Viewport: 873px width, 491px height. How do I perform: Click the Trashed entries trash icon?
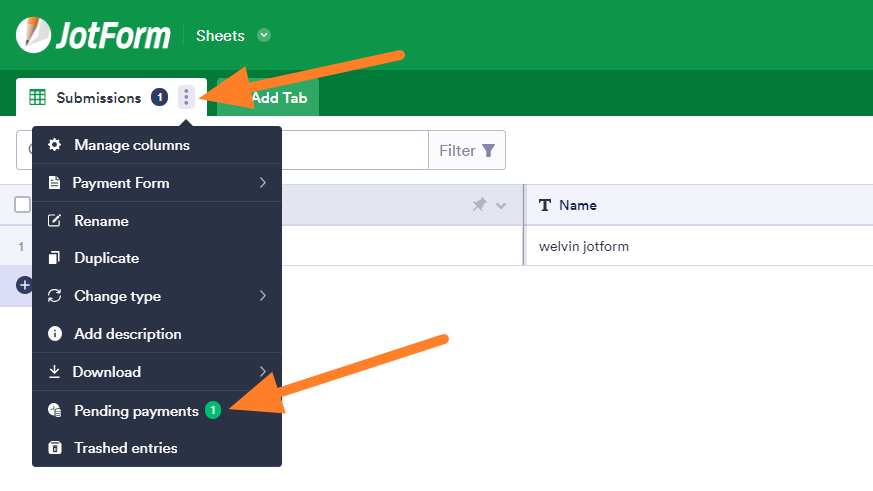55,448
